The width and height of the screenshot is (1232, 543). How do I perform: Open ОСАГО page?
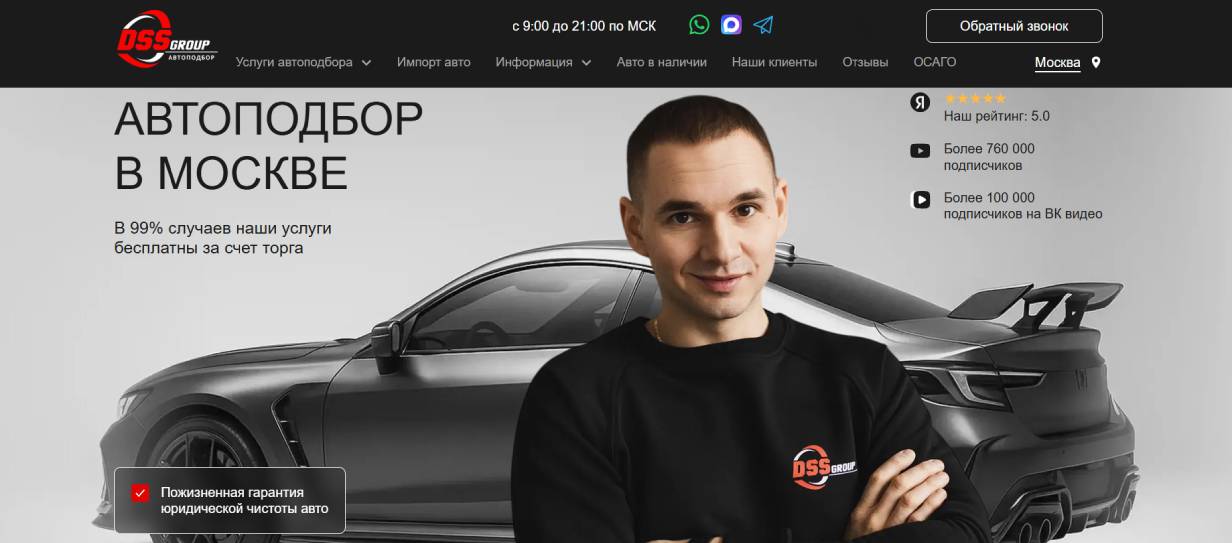coord(935,62)
